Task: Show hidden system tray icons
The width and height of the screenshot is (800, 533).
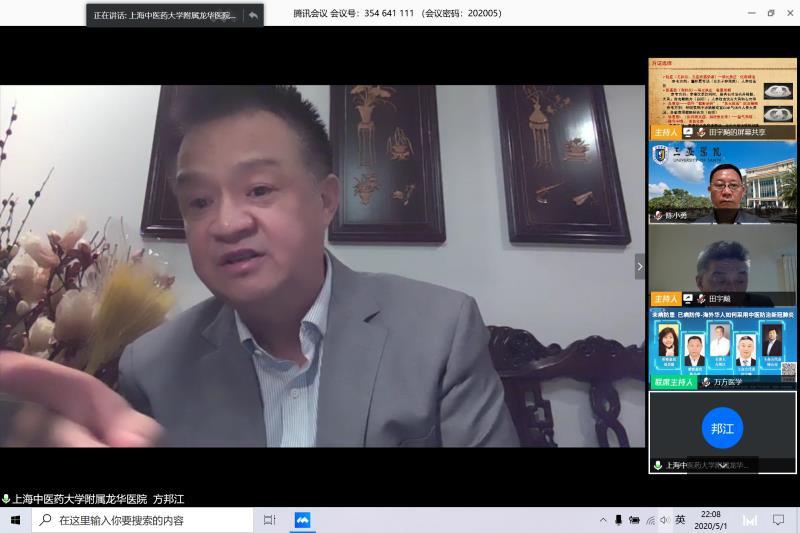Action: 603,520
